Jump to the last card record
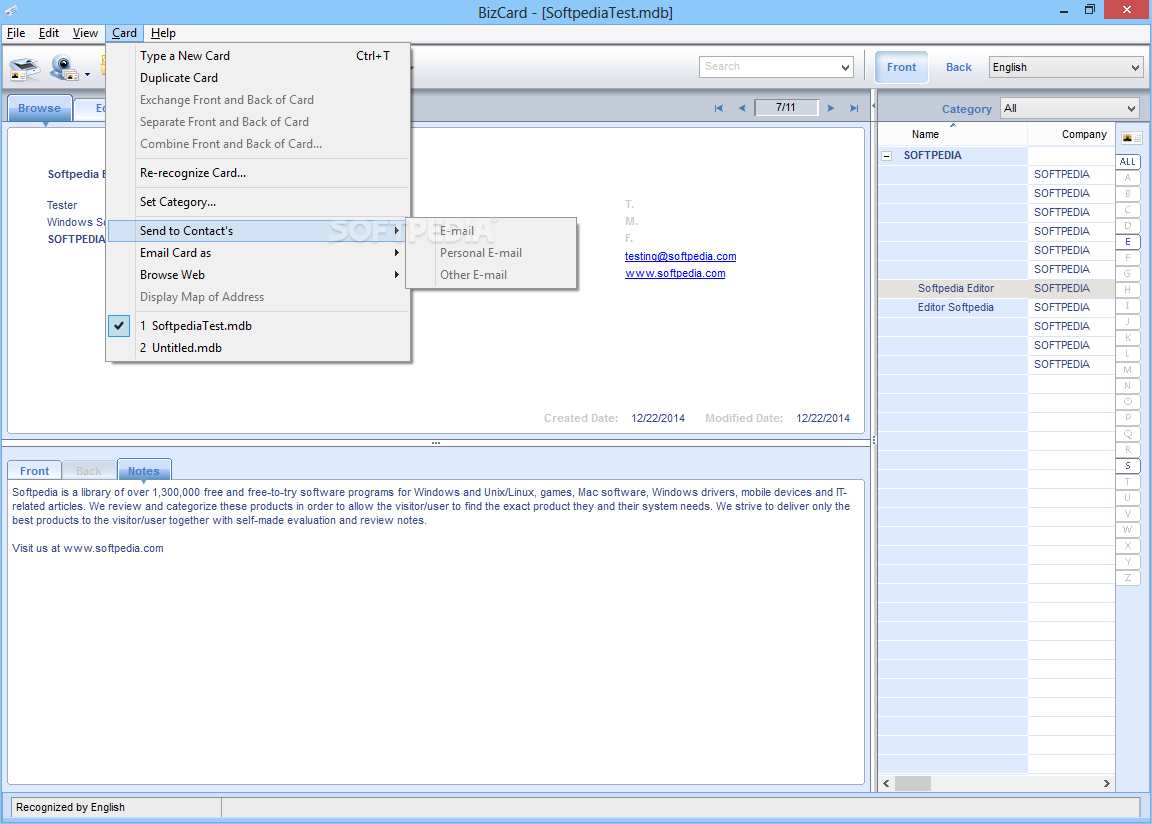 (854, 108)
